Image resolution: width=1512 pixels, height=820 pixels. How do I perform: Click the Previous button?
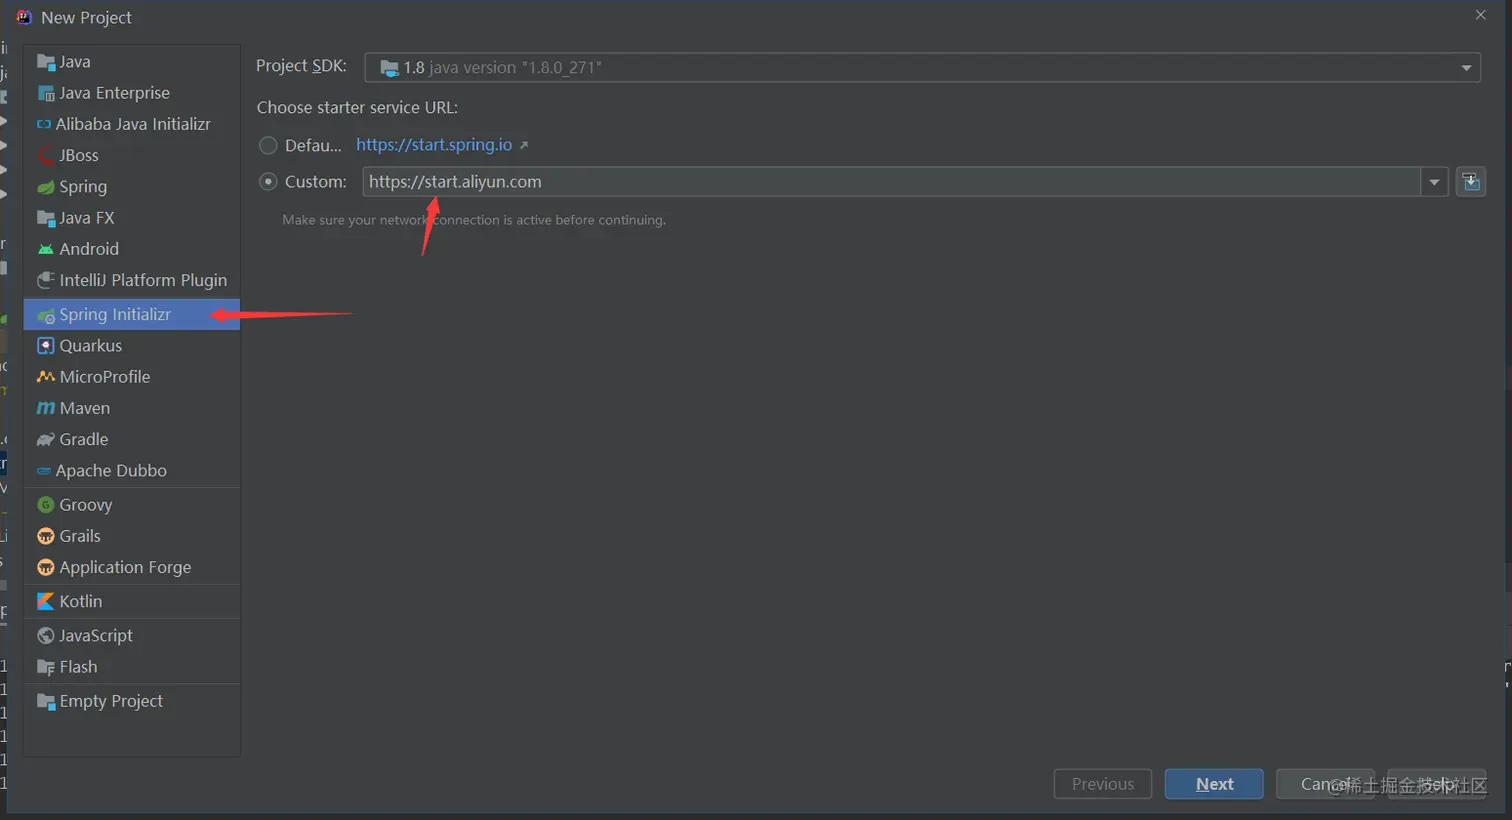coord(1103,784)
